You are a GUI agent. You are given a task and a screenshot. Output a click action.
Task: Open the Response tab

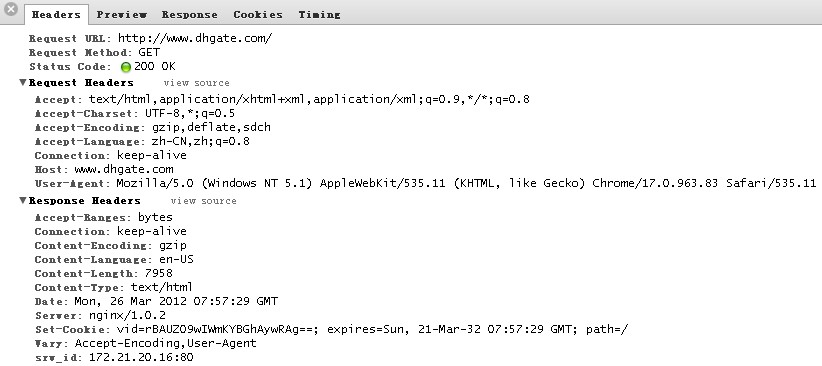click(x=189, y=15)
